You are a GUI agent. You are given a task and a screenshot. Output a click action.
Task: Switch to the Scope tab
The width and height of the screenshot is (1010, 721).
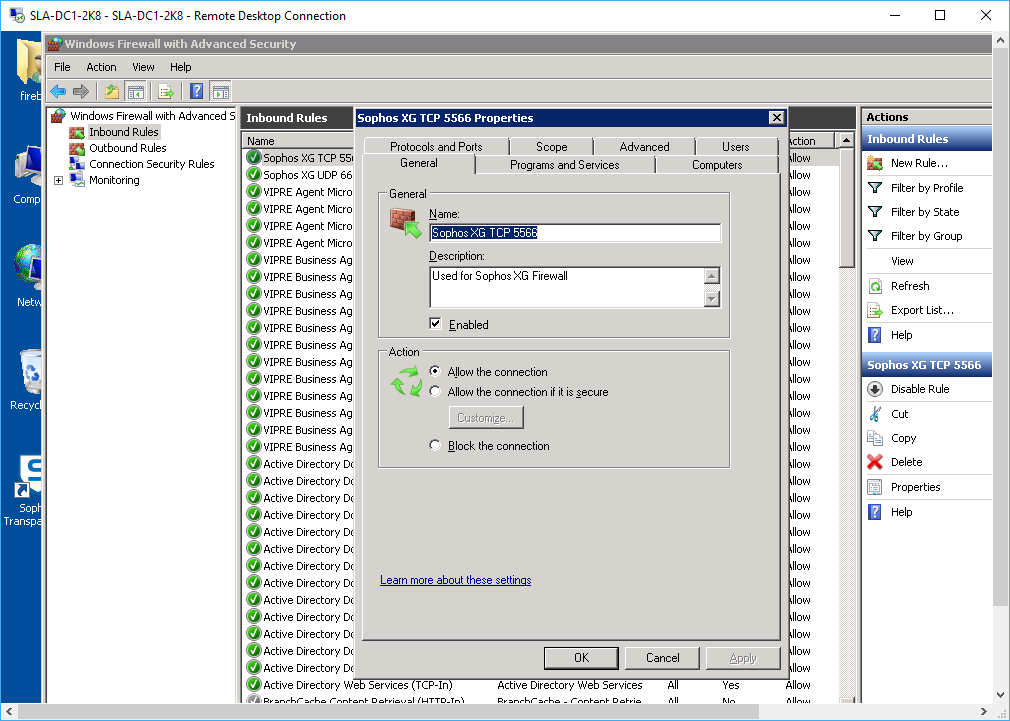(x=551, y=146)
